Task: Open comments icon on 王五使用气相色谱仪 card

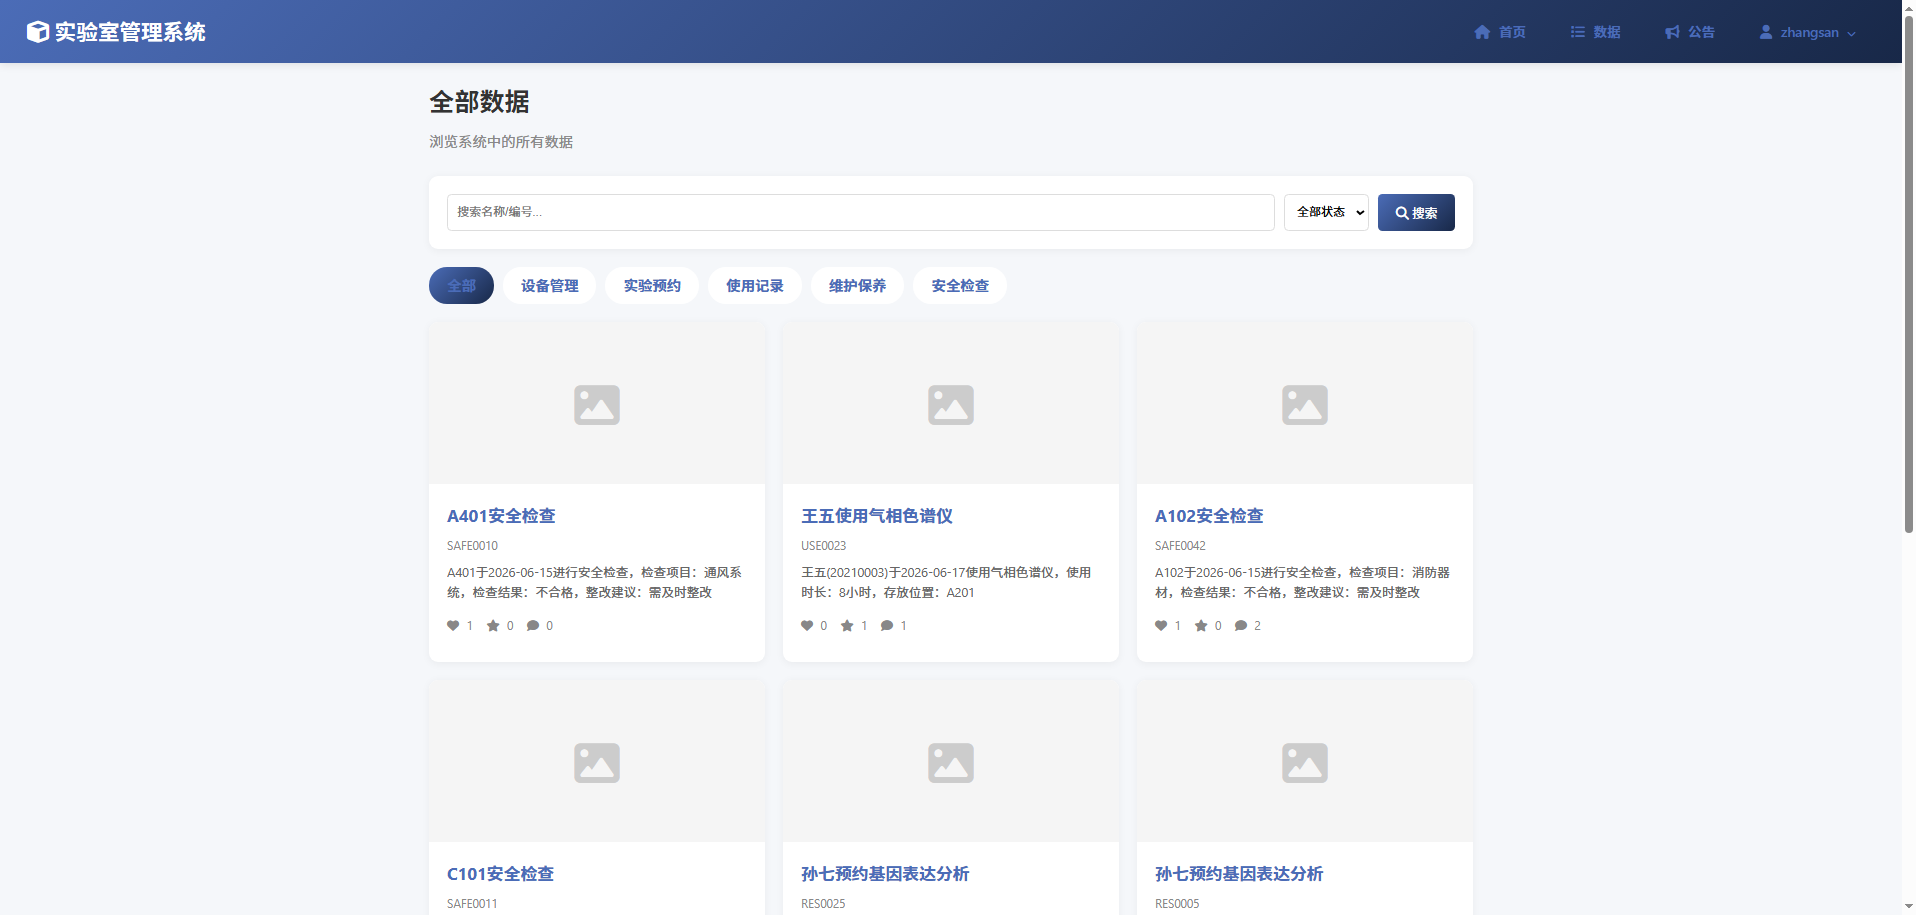Action: [x=887, y=626]
